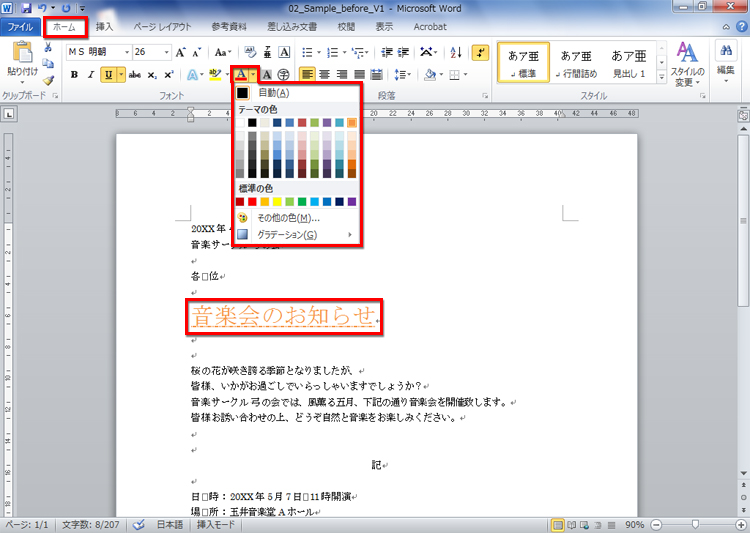Switch to the 挿入 tab

[x=104, y=27]
